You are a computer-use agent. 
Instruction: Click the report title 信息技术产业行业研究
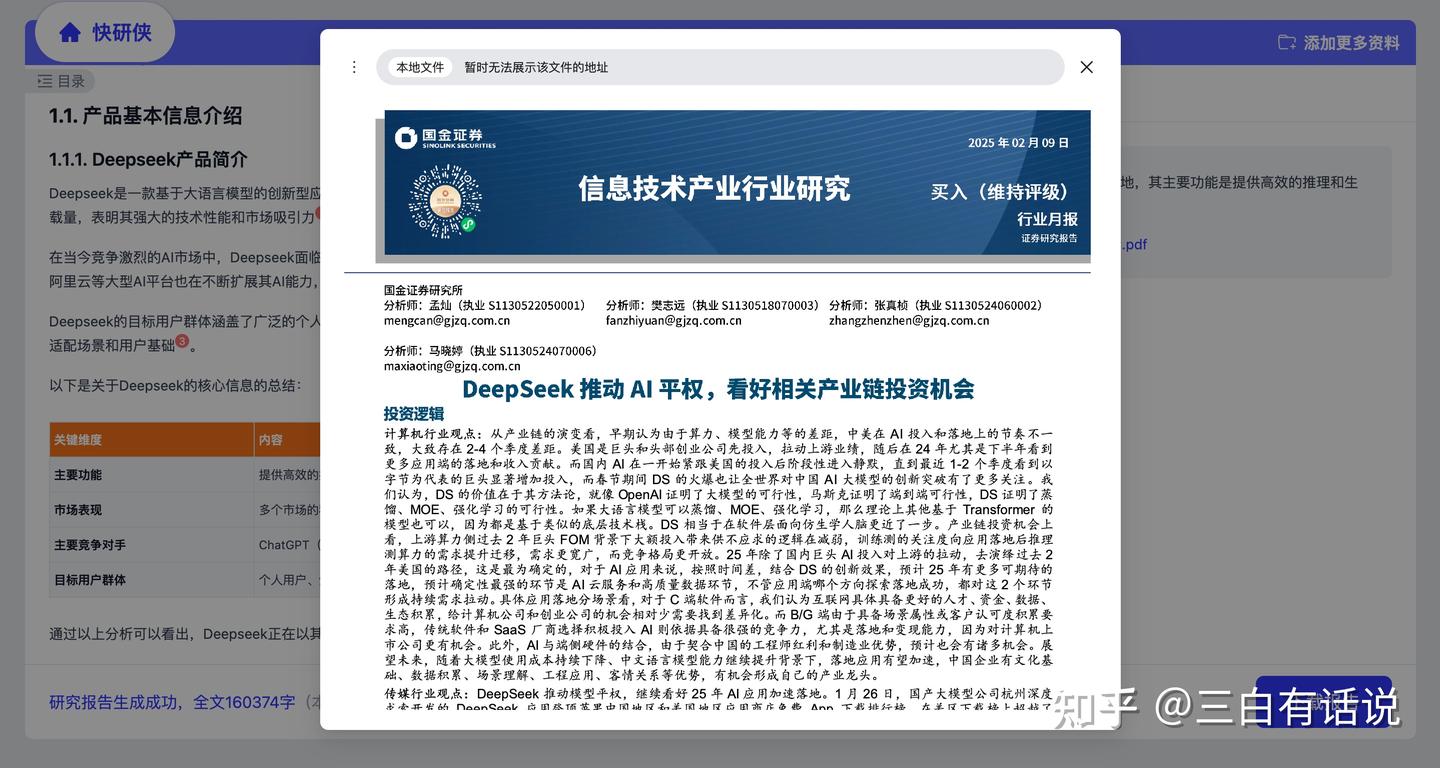pos(714,188)
